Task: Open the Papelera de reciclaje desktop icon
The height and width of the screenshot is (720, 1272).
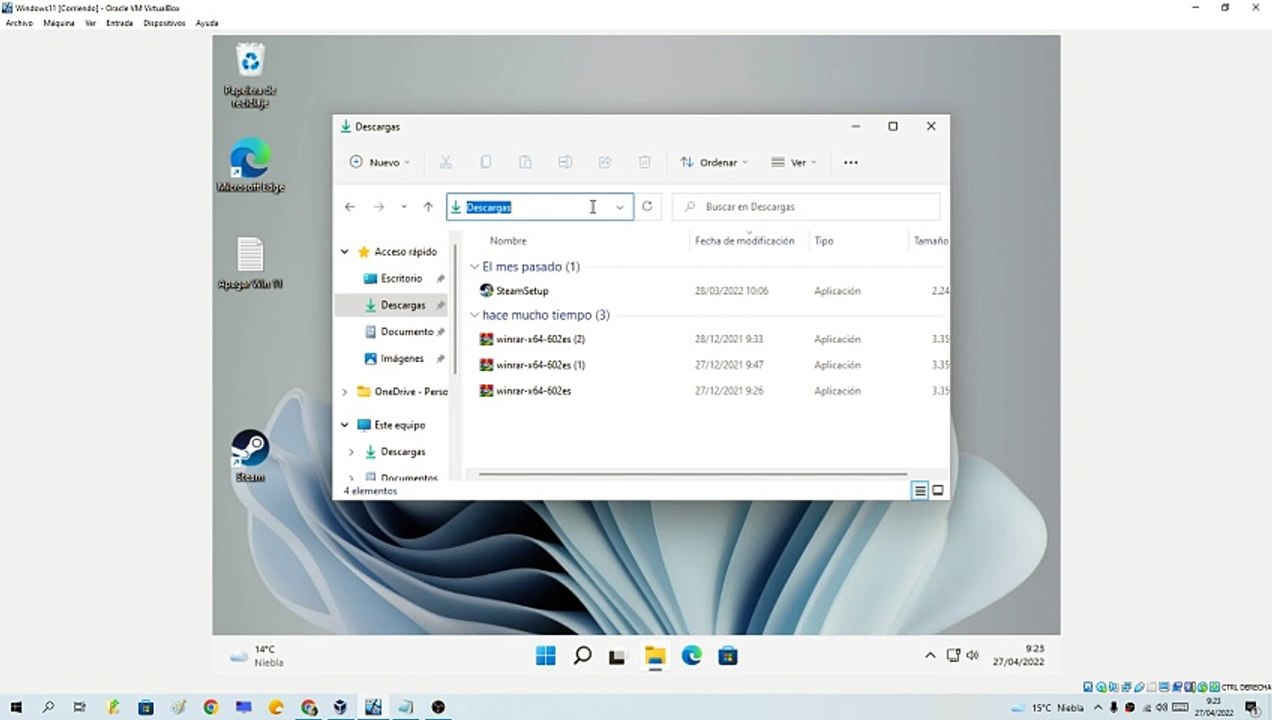Action: (250, 76)
